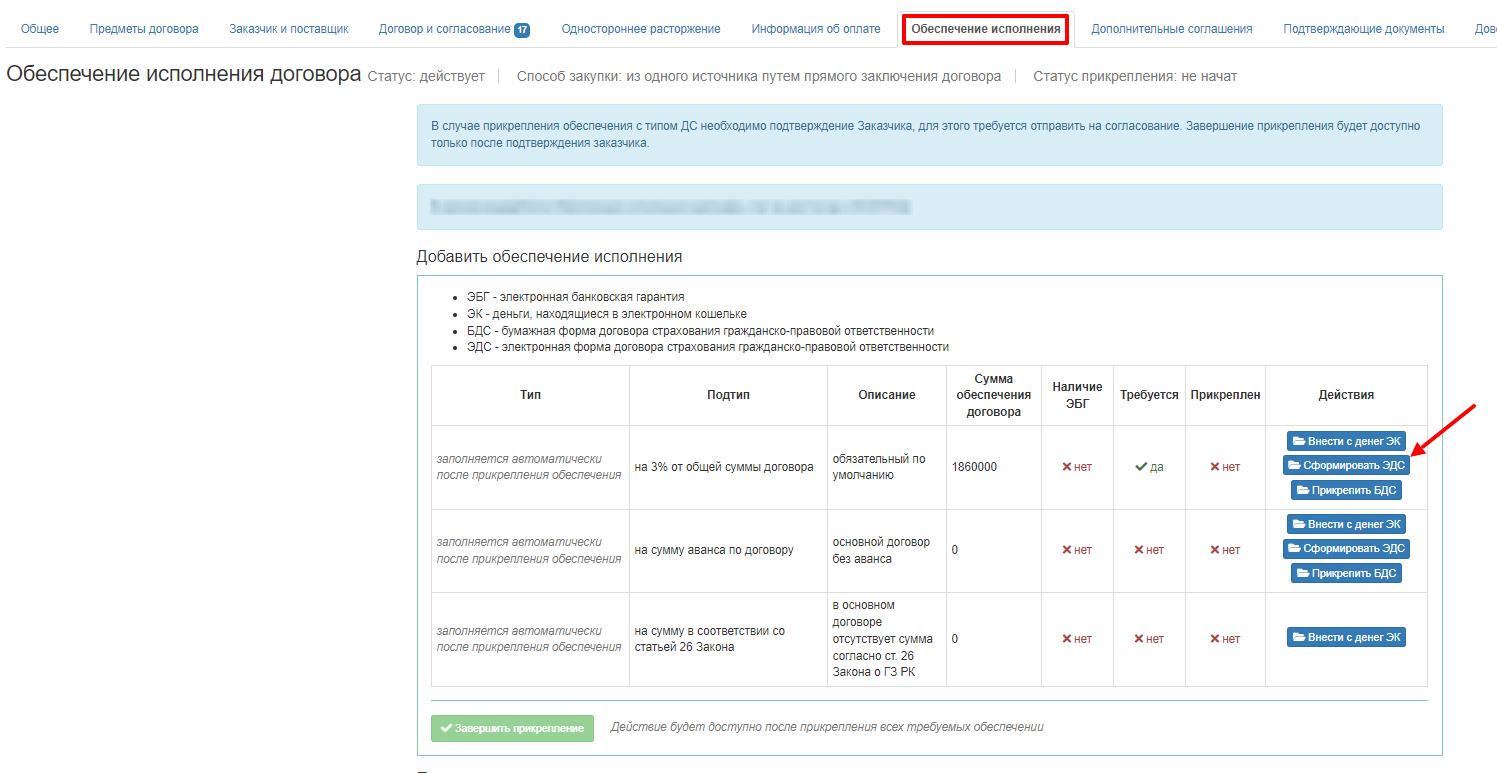Switch to Подтверждающие документы tab
The image size is (1497, 773).
(1363, 29)
